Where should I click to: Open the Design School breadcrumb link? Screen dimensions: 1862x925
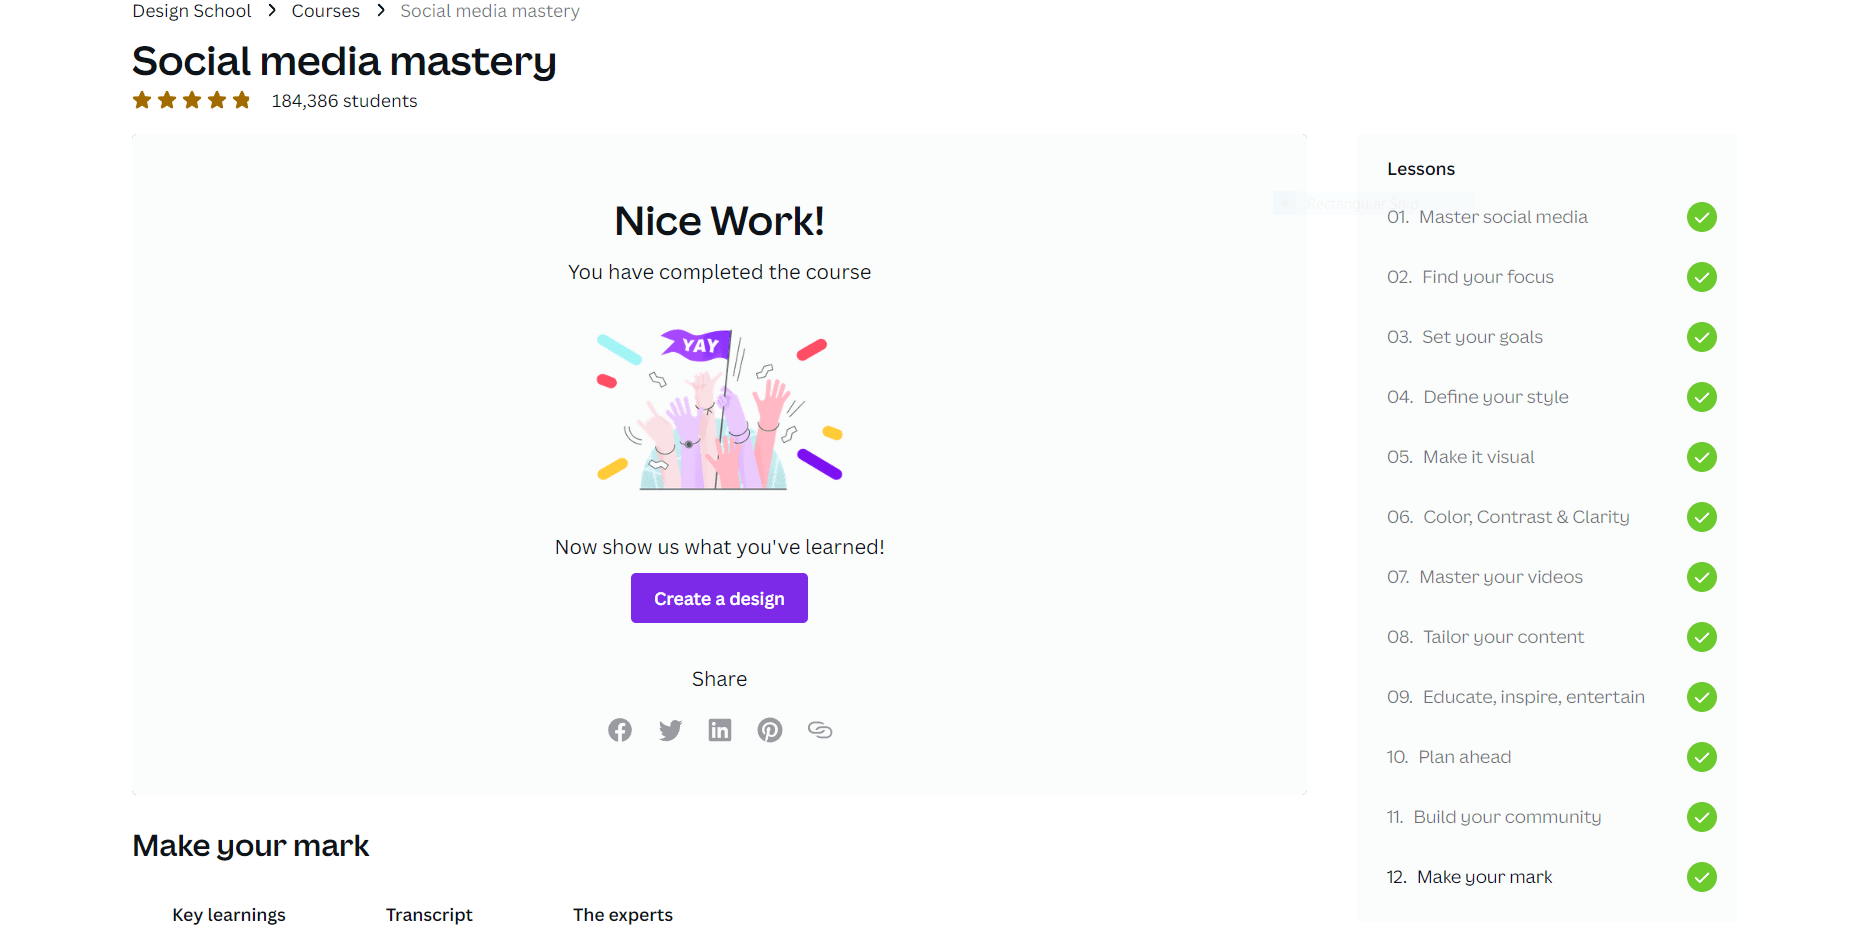pyautogui.click(x=192, y=11)
